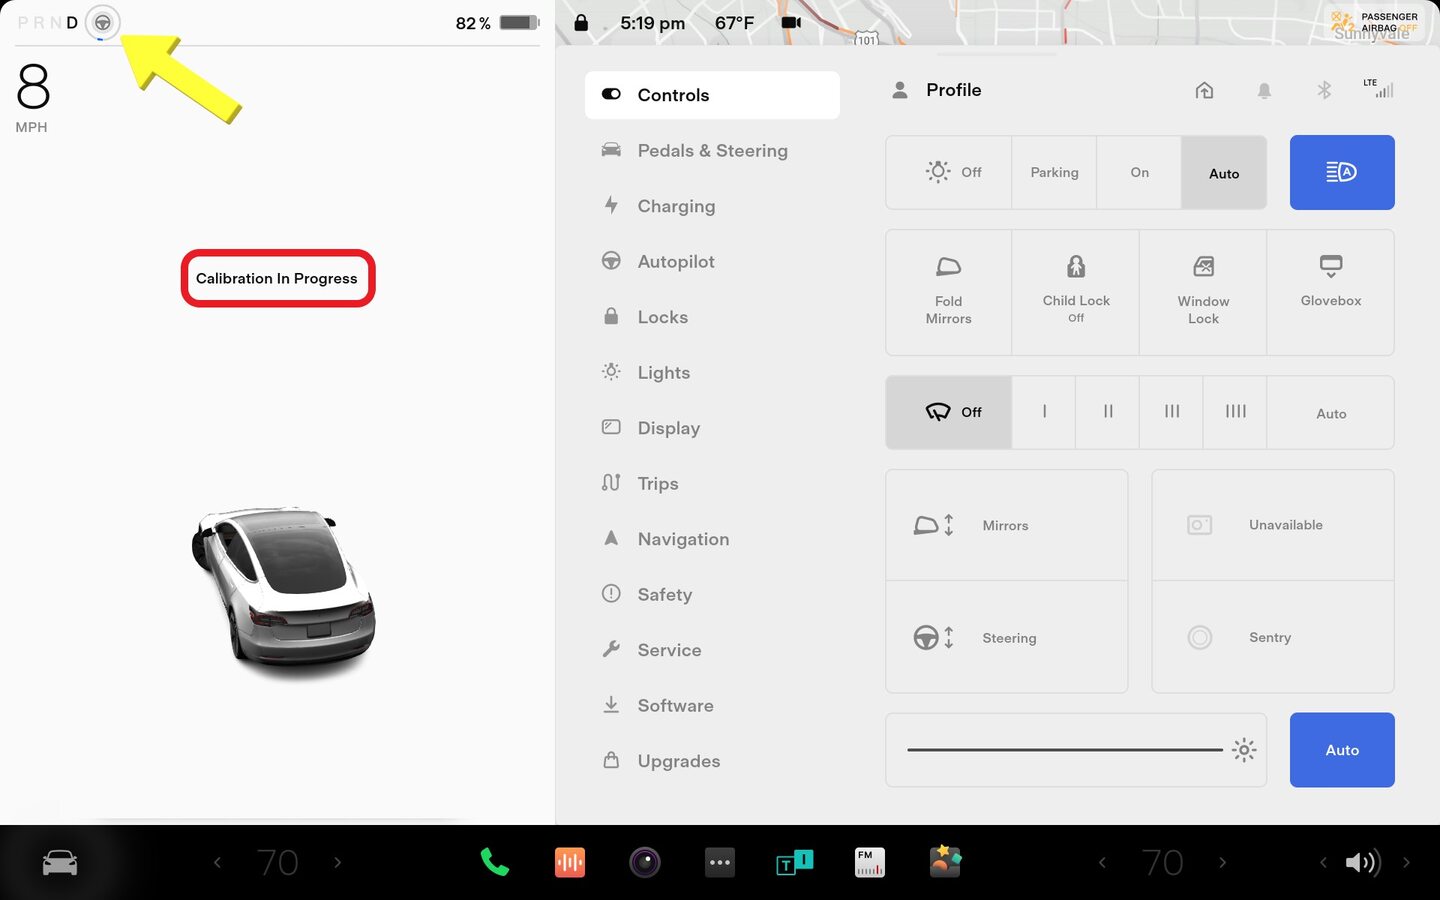Tap the lock icon in the status bar

click(x=581, y=22)
